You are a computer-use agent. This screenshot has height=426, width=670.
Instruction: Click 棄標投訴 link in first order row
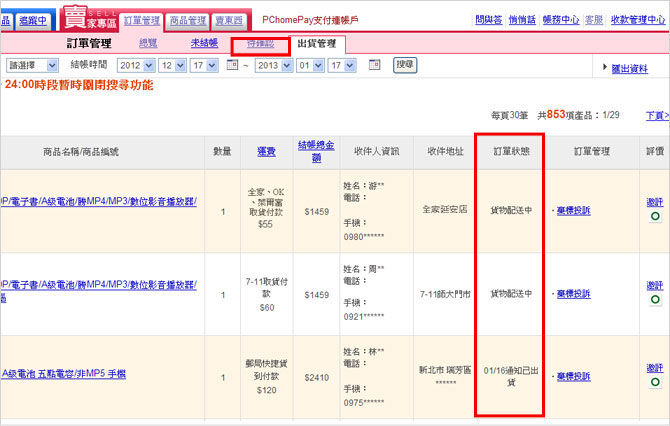(x=572, y=210)
